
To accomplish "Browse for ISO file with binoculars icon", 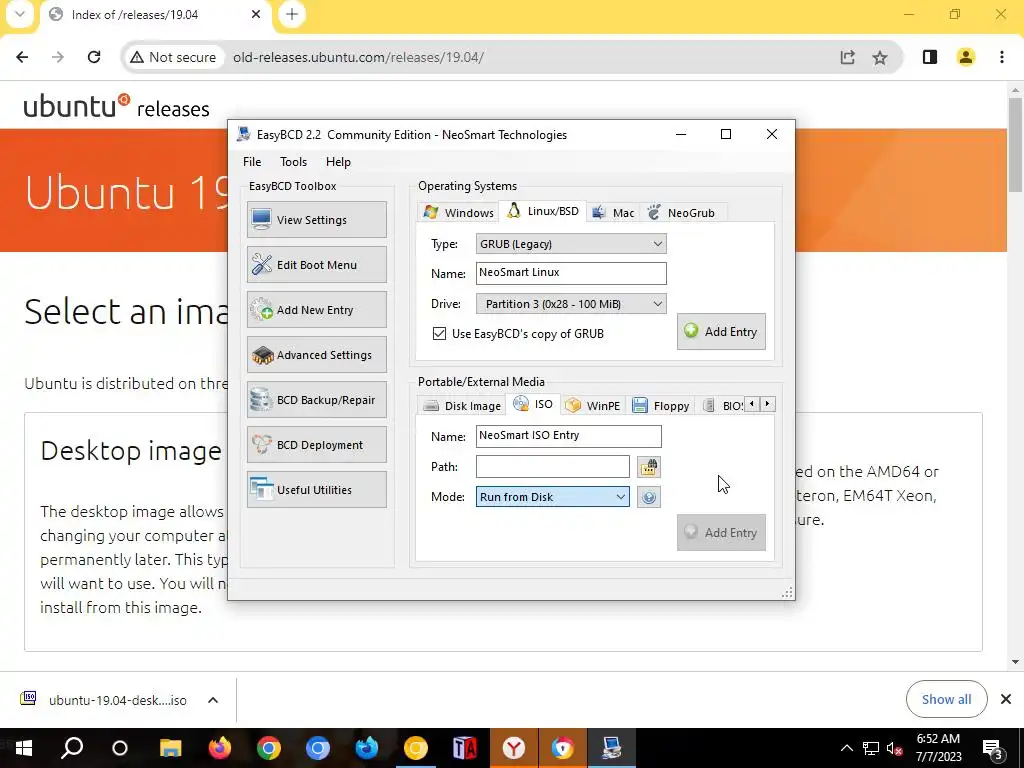I will [x=648, y=467].
